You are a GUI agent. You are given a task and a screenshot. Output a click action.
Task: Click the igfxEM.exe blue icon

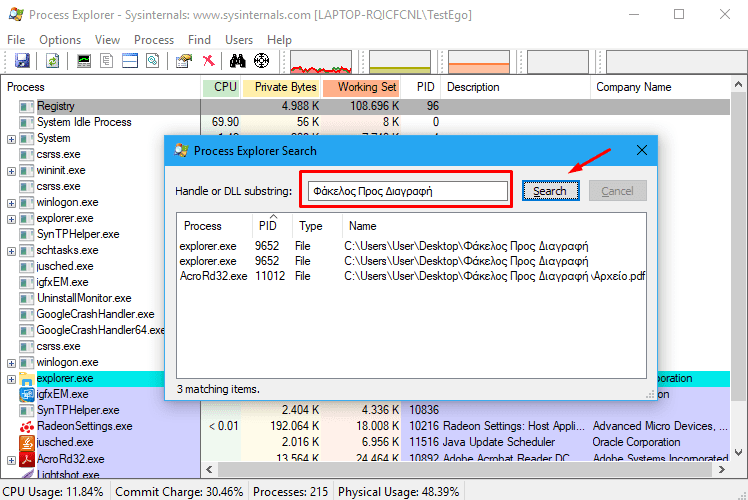[x=27, y=395]
